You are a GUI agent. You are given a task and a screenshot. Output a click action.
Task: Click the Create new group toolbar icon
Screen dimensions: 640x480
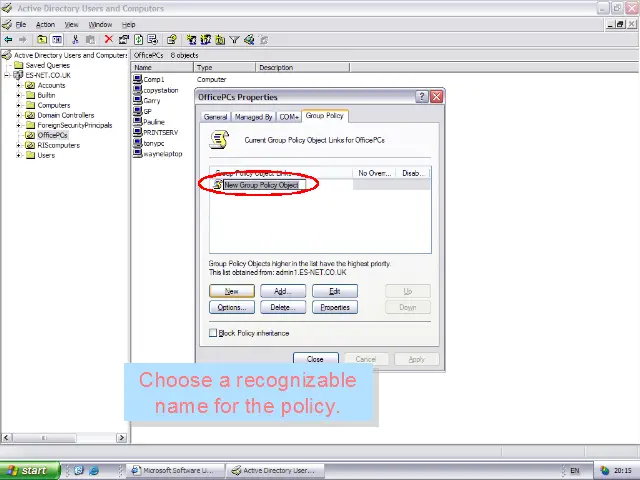coord(205,40)
